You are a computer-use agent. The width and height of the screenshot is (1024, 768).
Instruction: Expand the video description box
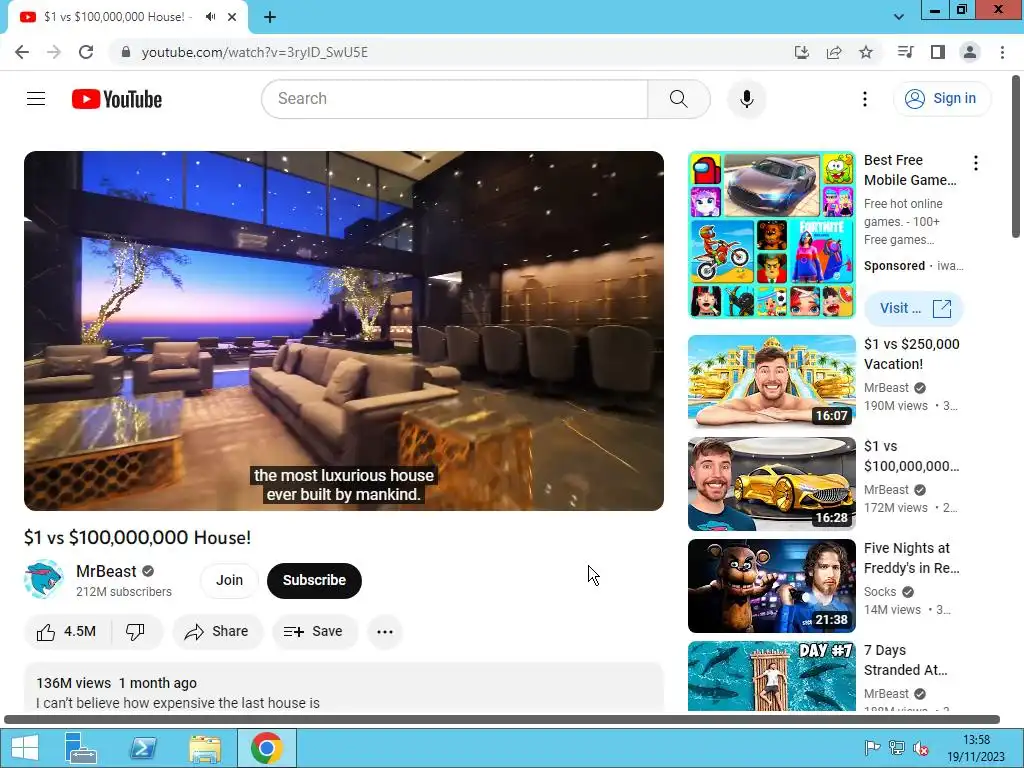(344, 688)
